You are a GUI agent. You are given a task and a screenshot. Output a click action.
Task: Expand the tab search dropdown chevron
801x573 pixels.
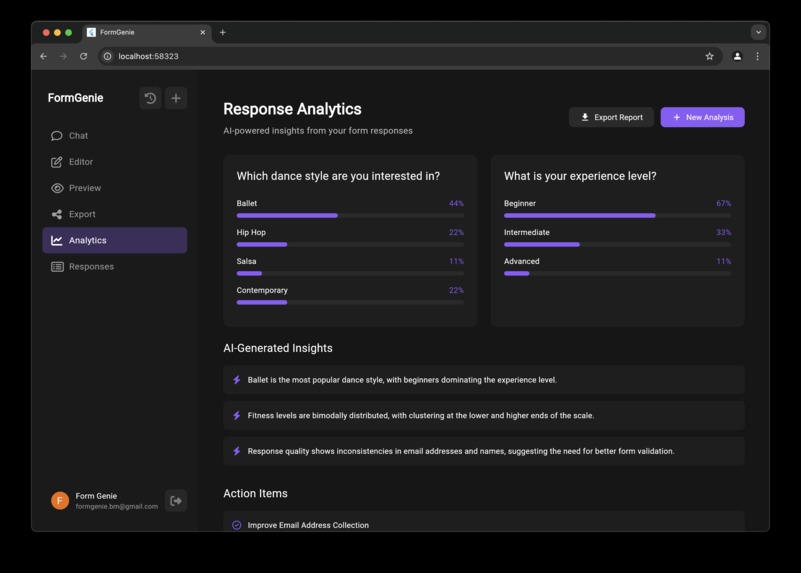point(758,32)
